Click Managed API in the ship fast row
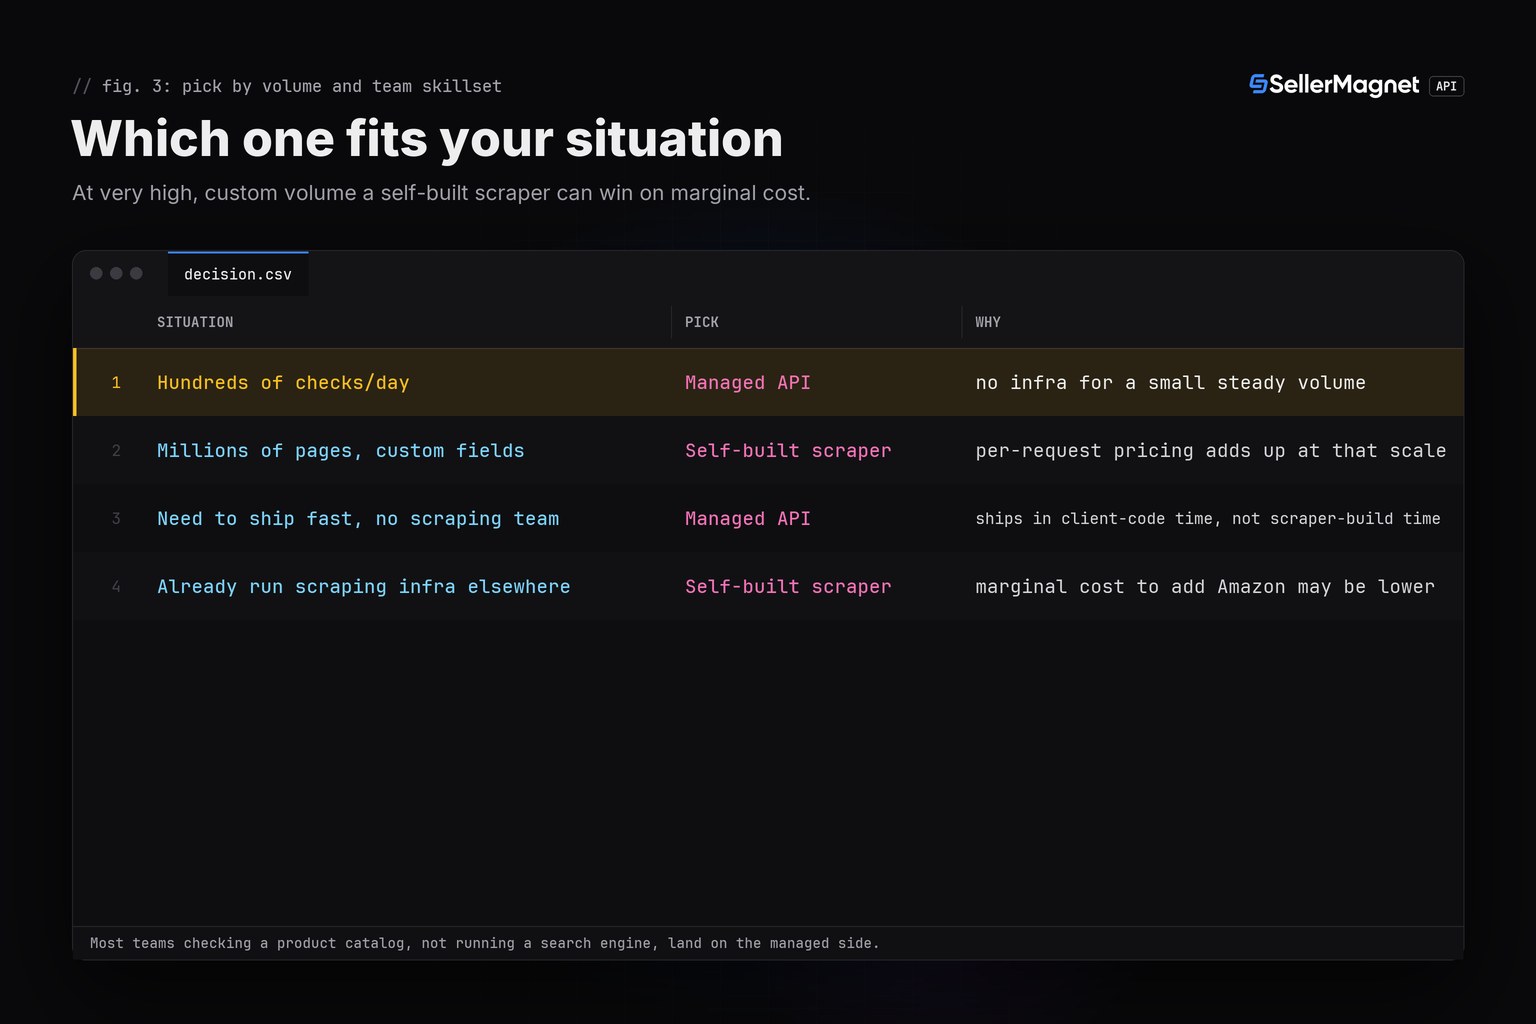The image size is (1536, 1024). pyautogui.click(x=748, y=519)
